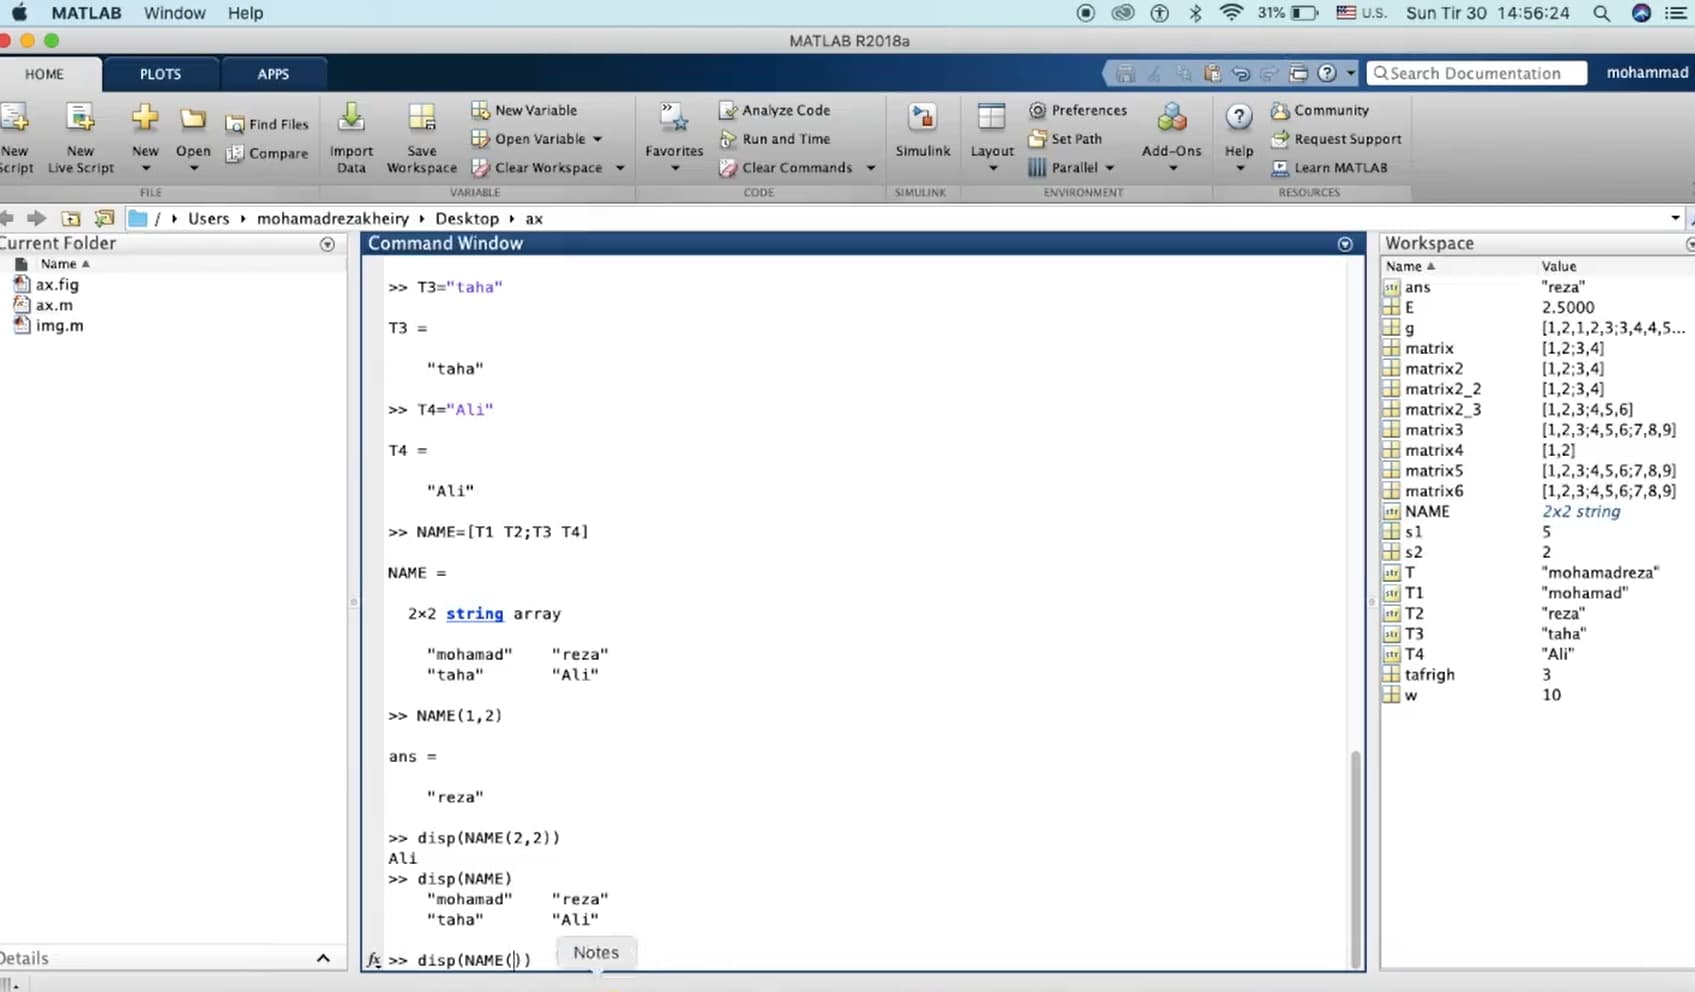Image resolution: width=1695 pixels, height=992 pixels.
Task: Click the Notes tooltip label
Action: pyautogui.click(x=596, y=953)
